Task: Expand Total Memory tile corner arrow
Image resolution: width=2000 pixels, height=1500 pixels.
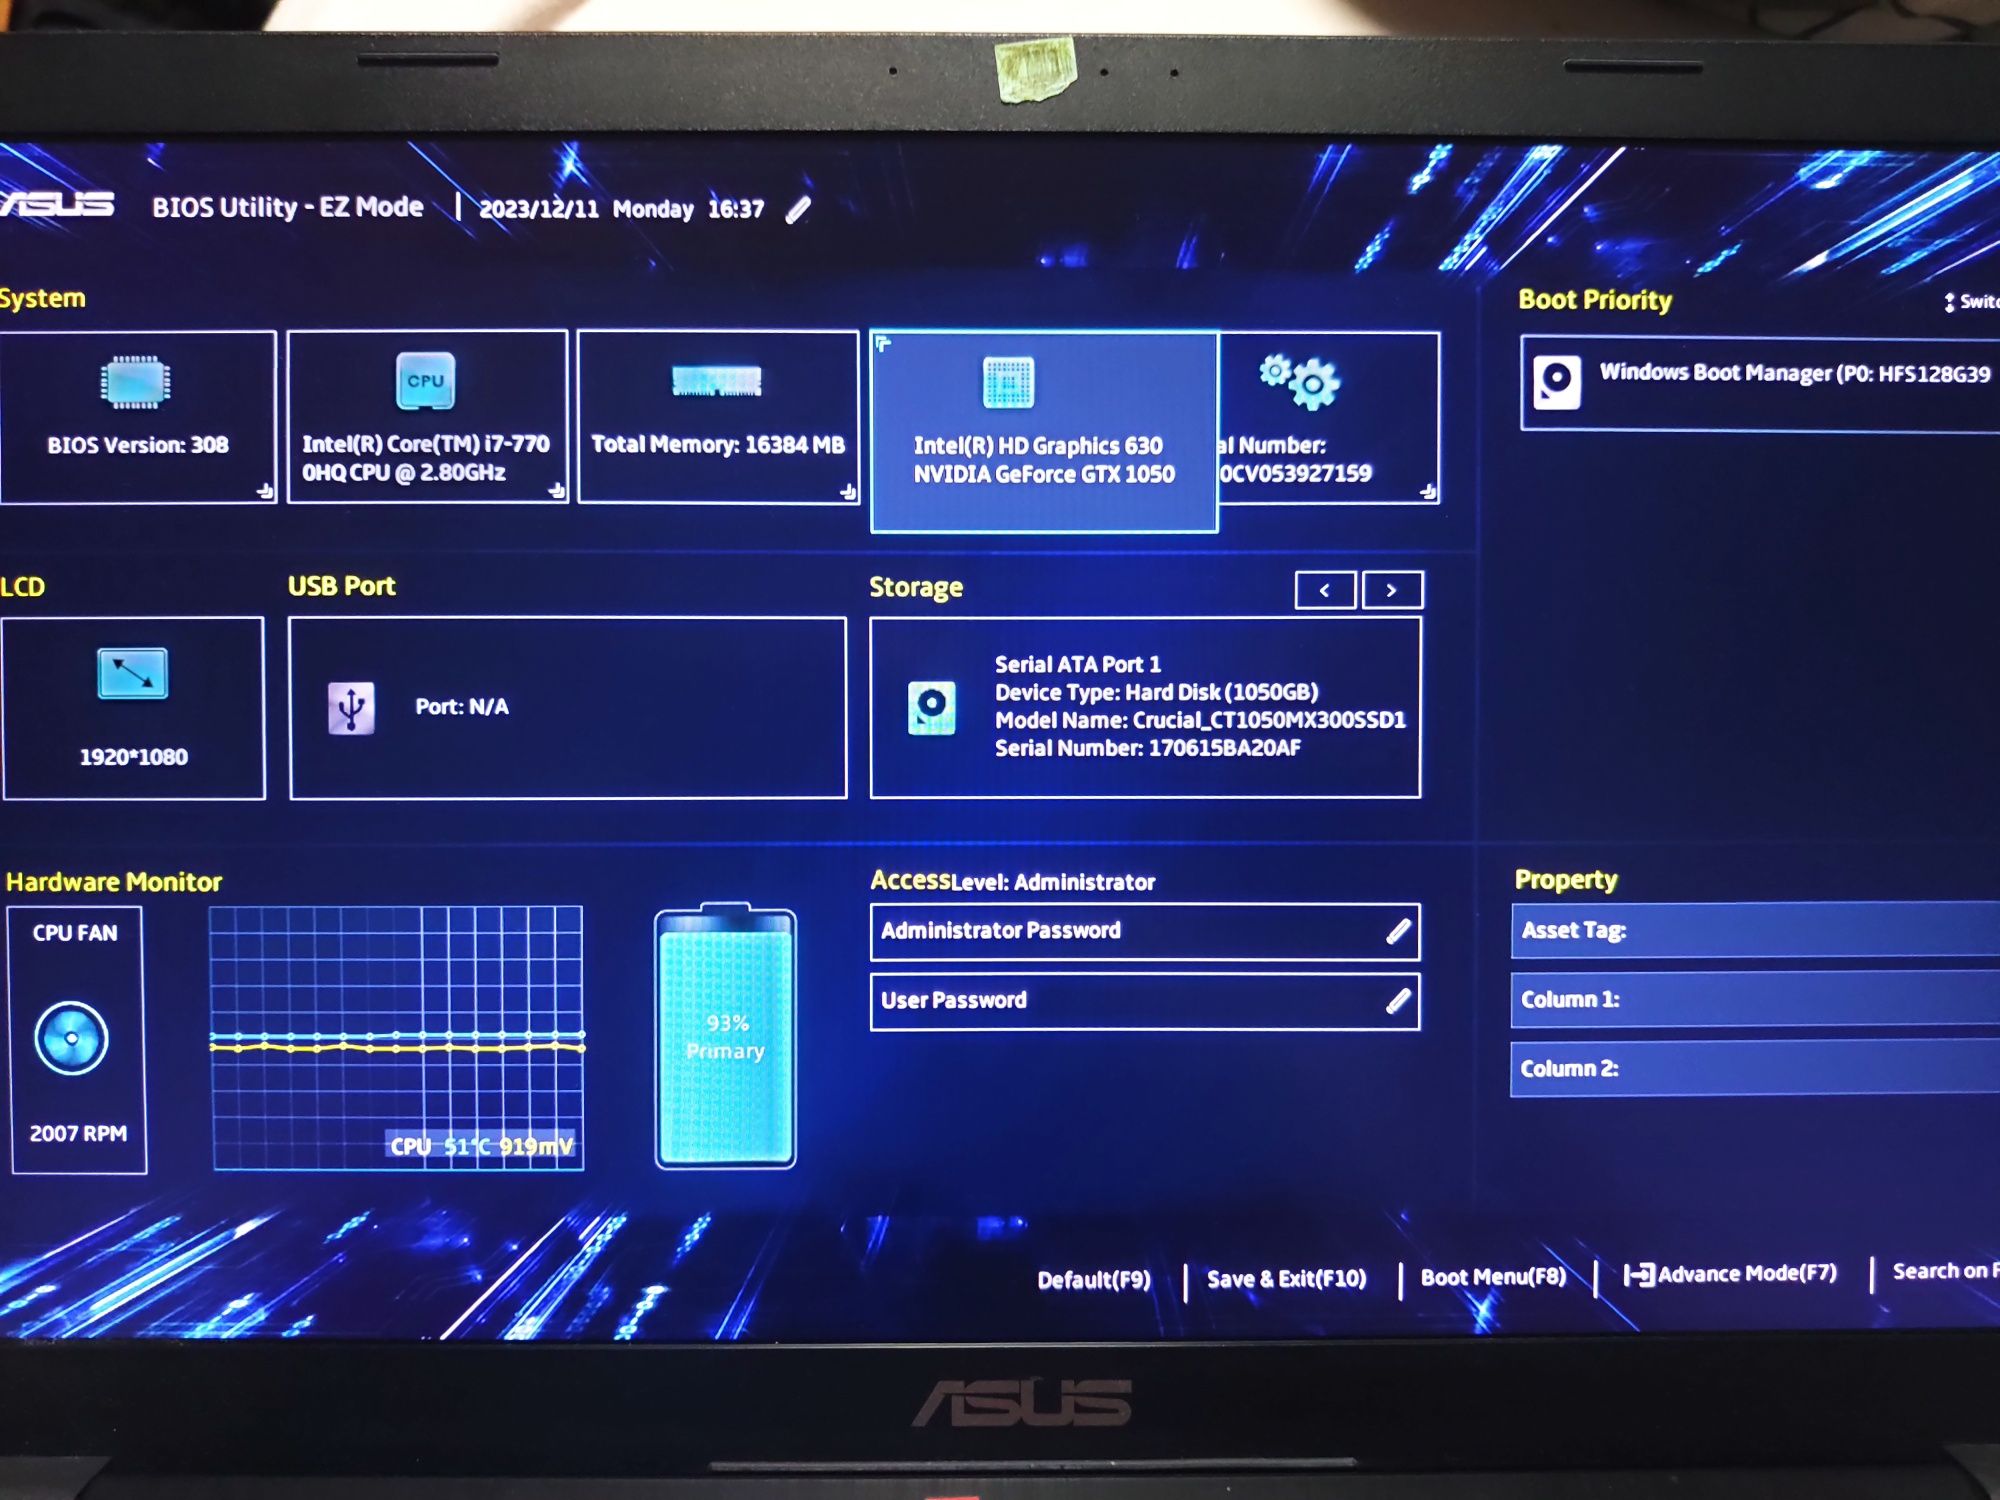Action: (848, 491)
